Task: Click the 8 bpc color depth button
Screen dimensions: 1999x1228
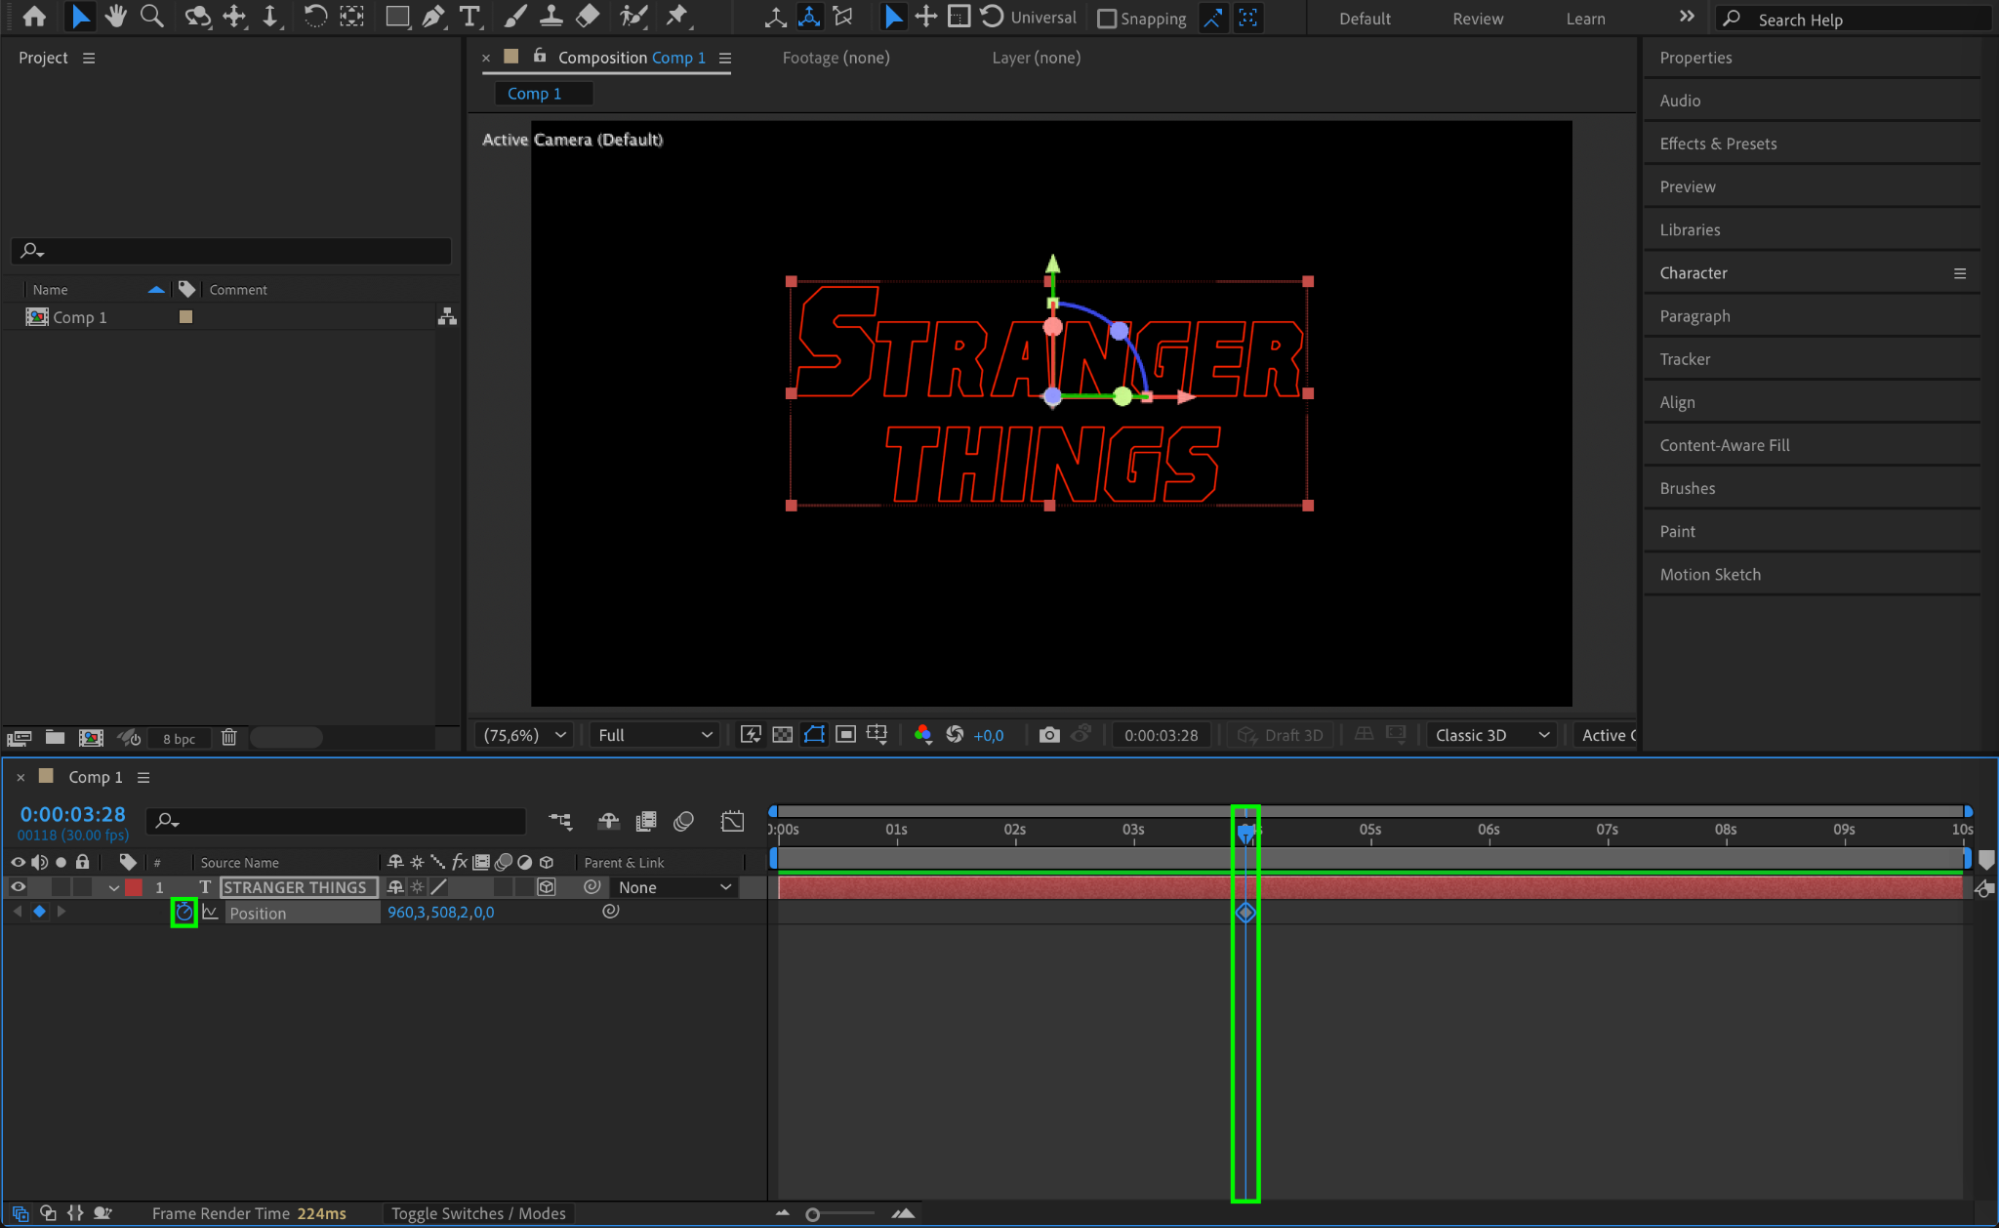Action: (179, 739)
